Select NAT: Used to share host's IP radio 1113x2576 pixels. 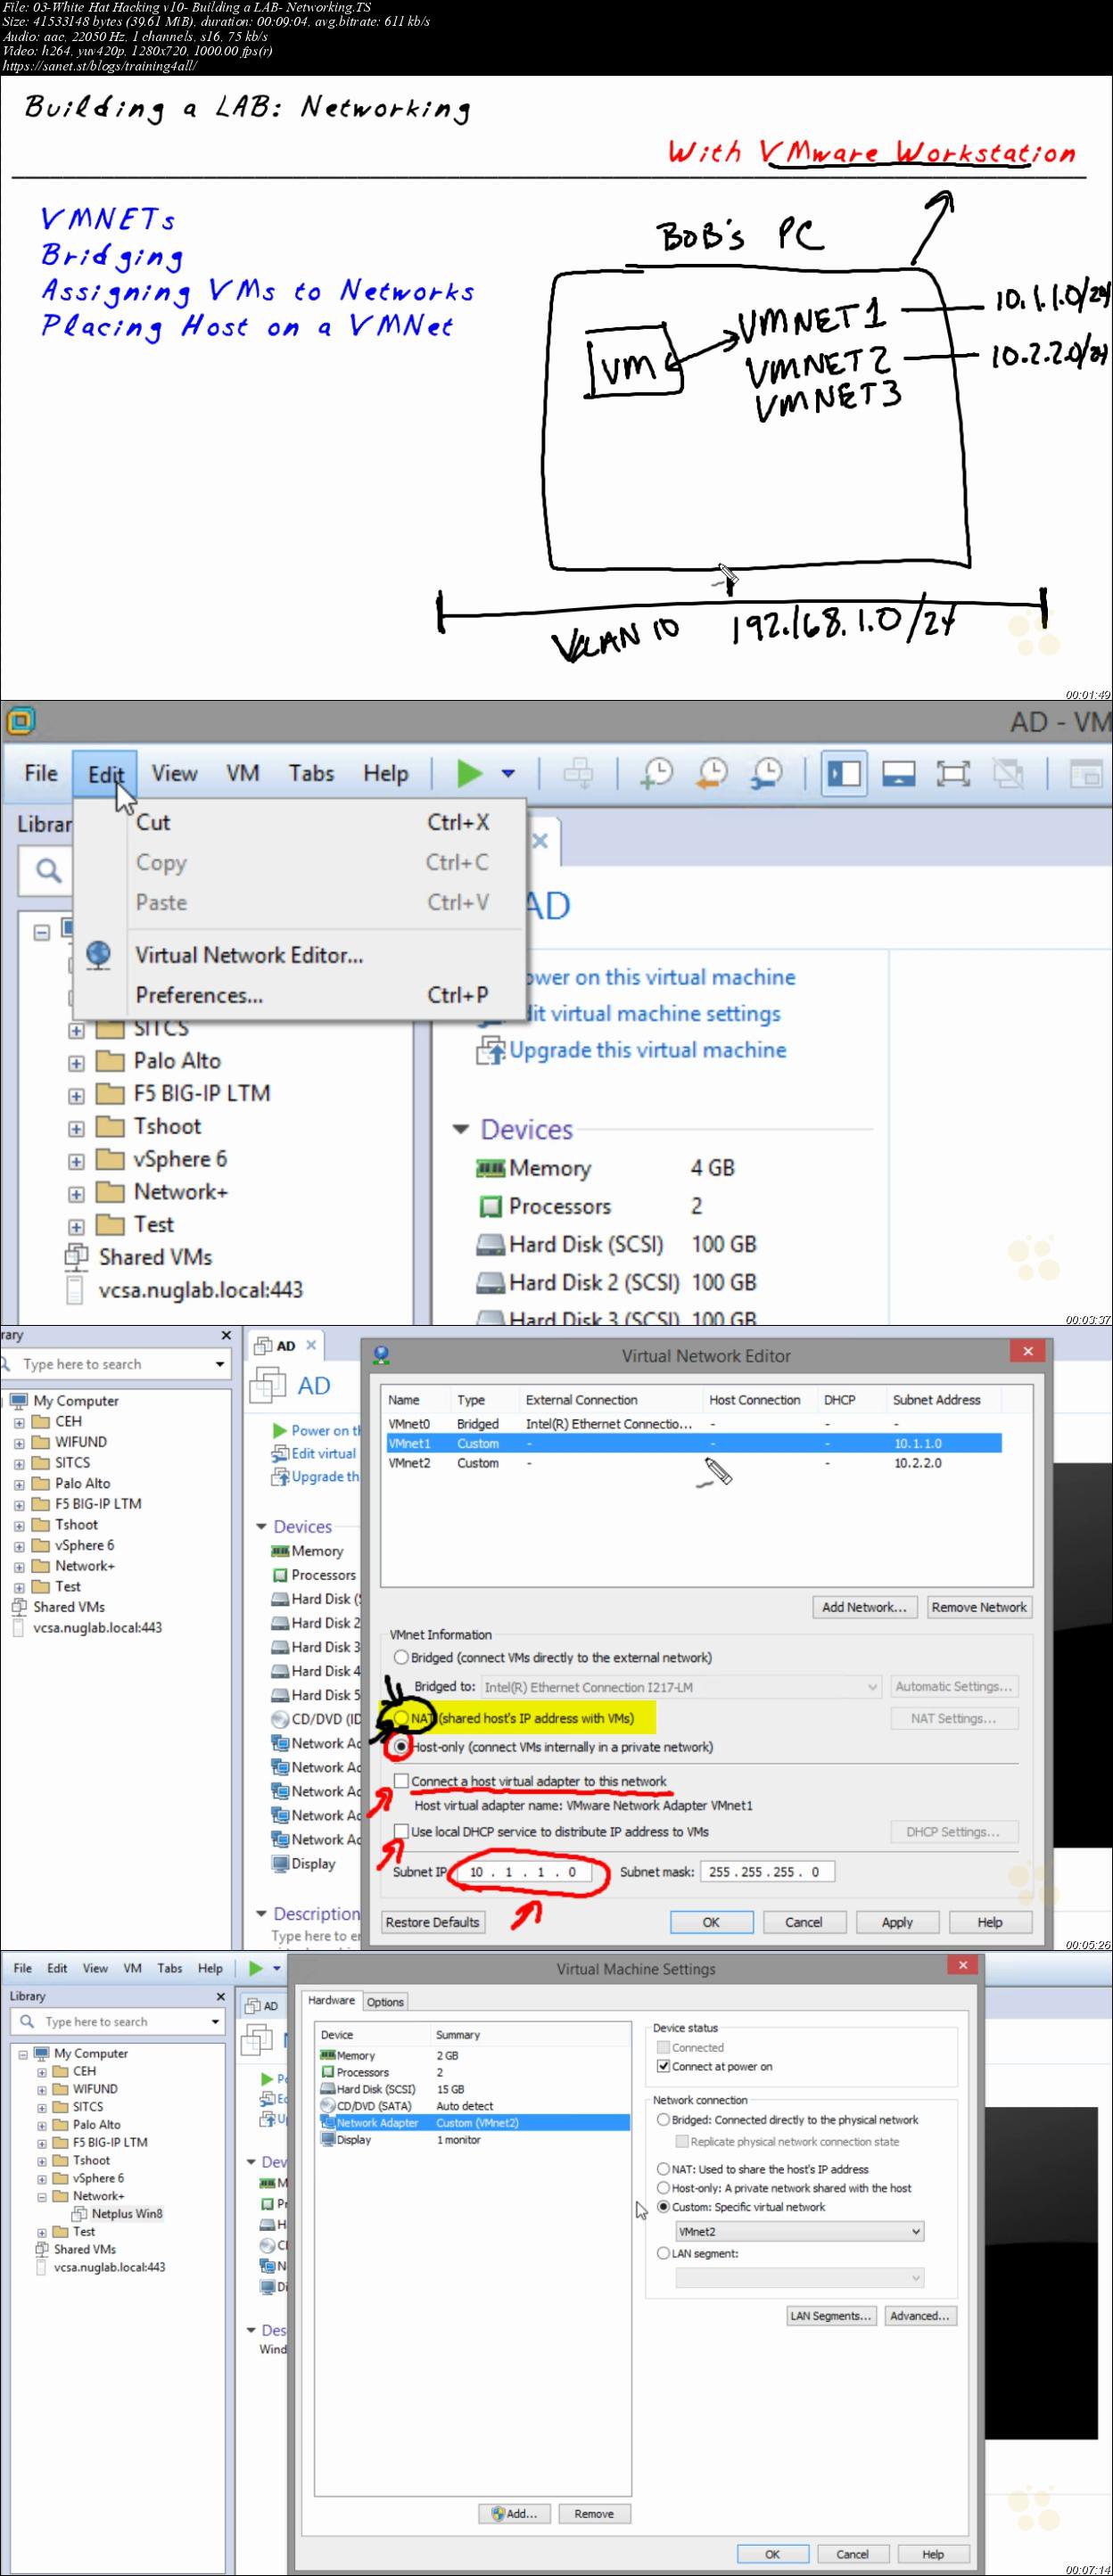tap(663, 2169)
